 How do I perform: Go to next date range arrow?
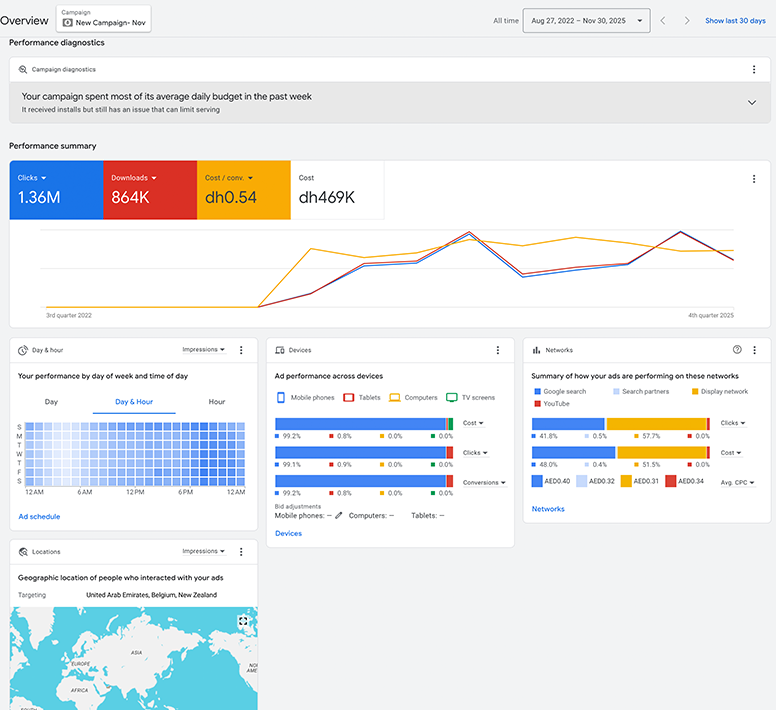[x=686, y=21]
